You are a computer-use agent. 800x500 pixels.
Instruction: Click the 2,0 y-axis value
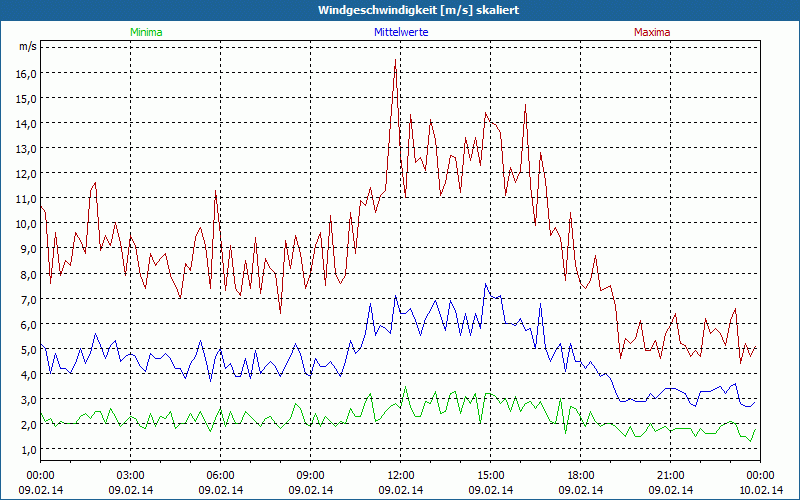(x=29, y=424)
